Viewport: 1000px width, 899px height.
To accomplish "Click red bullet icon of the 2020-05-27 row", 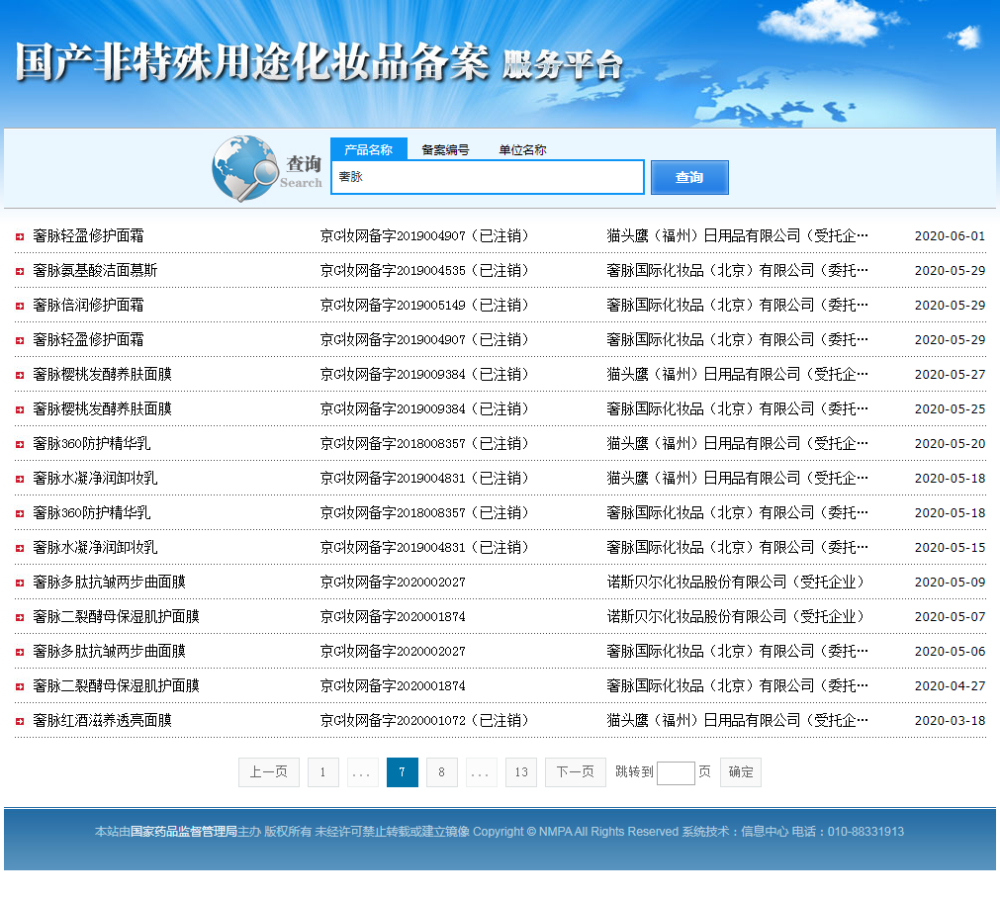I will [x=20, y=375].
